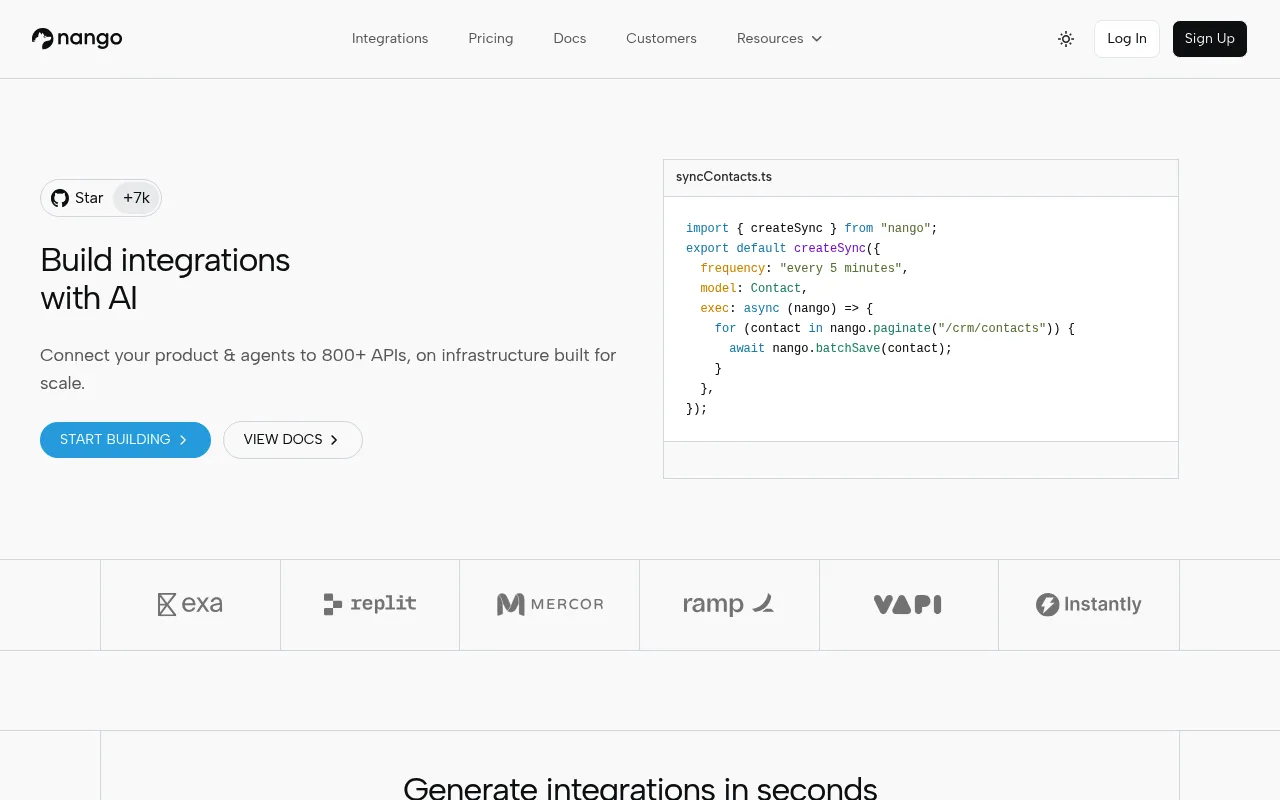1280x800 pixels.
Task: Click the "Generate integrations in seconds" heading
Action: pos(640,787)
